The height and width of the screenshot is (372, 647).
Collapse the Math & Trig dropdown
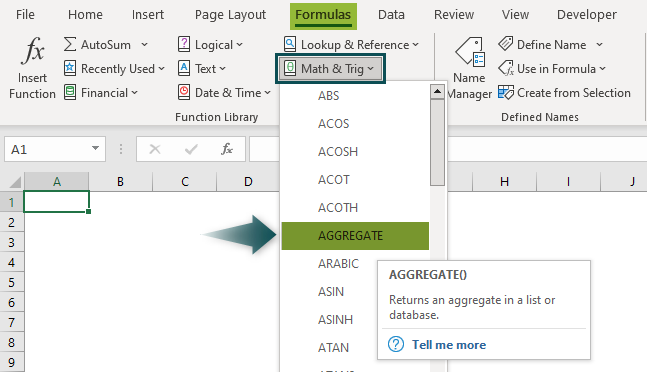(330, 68)
